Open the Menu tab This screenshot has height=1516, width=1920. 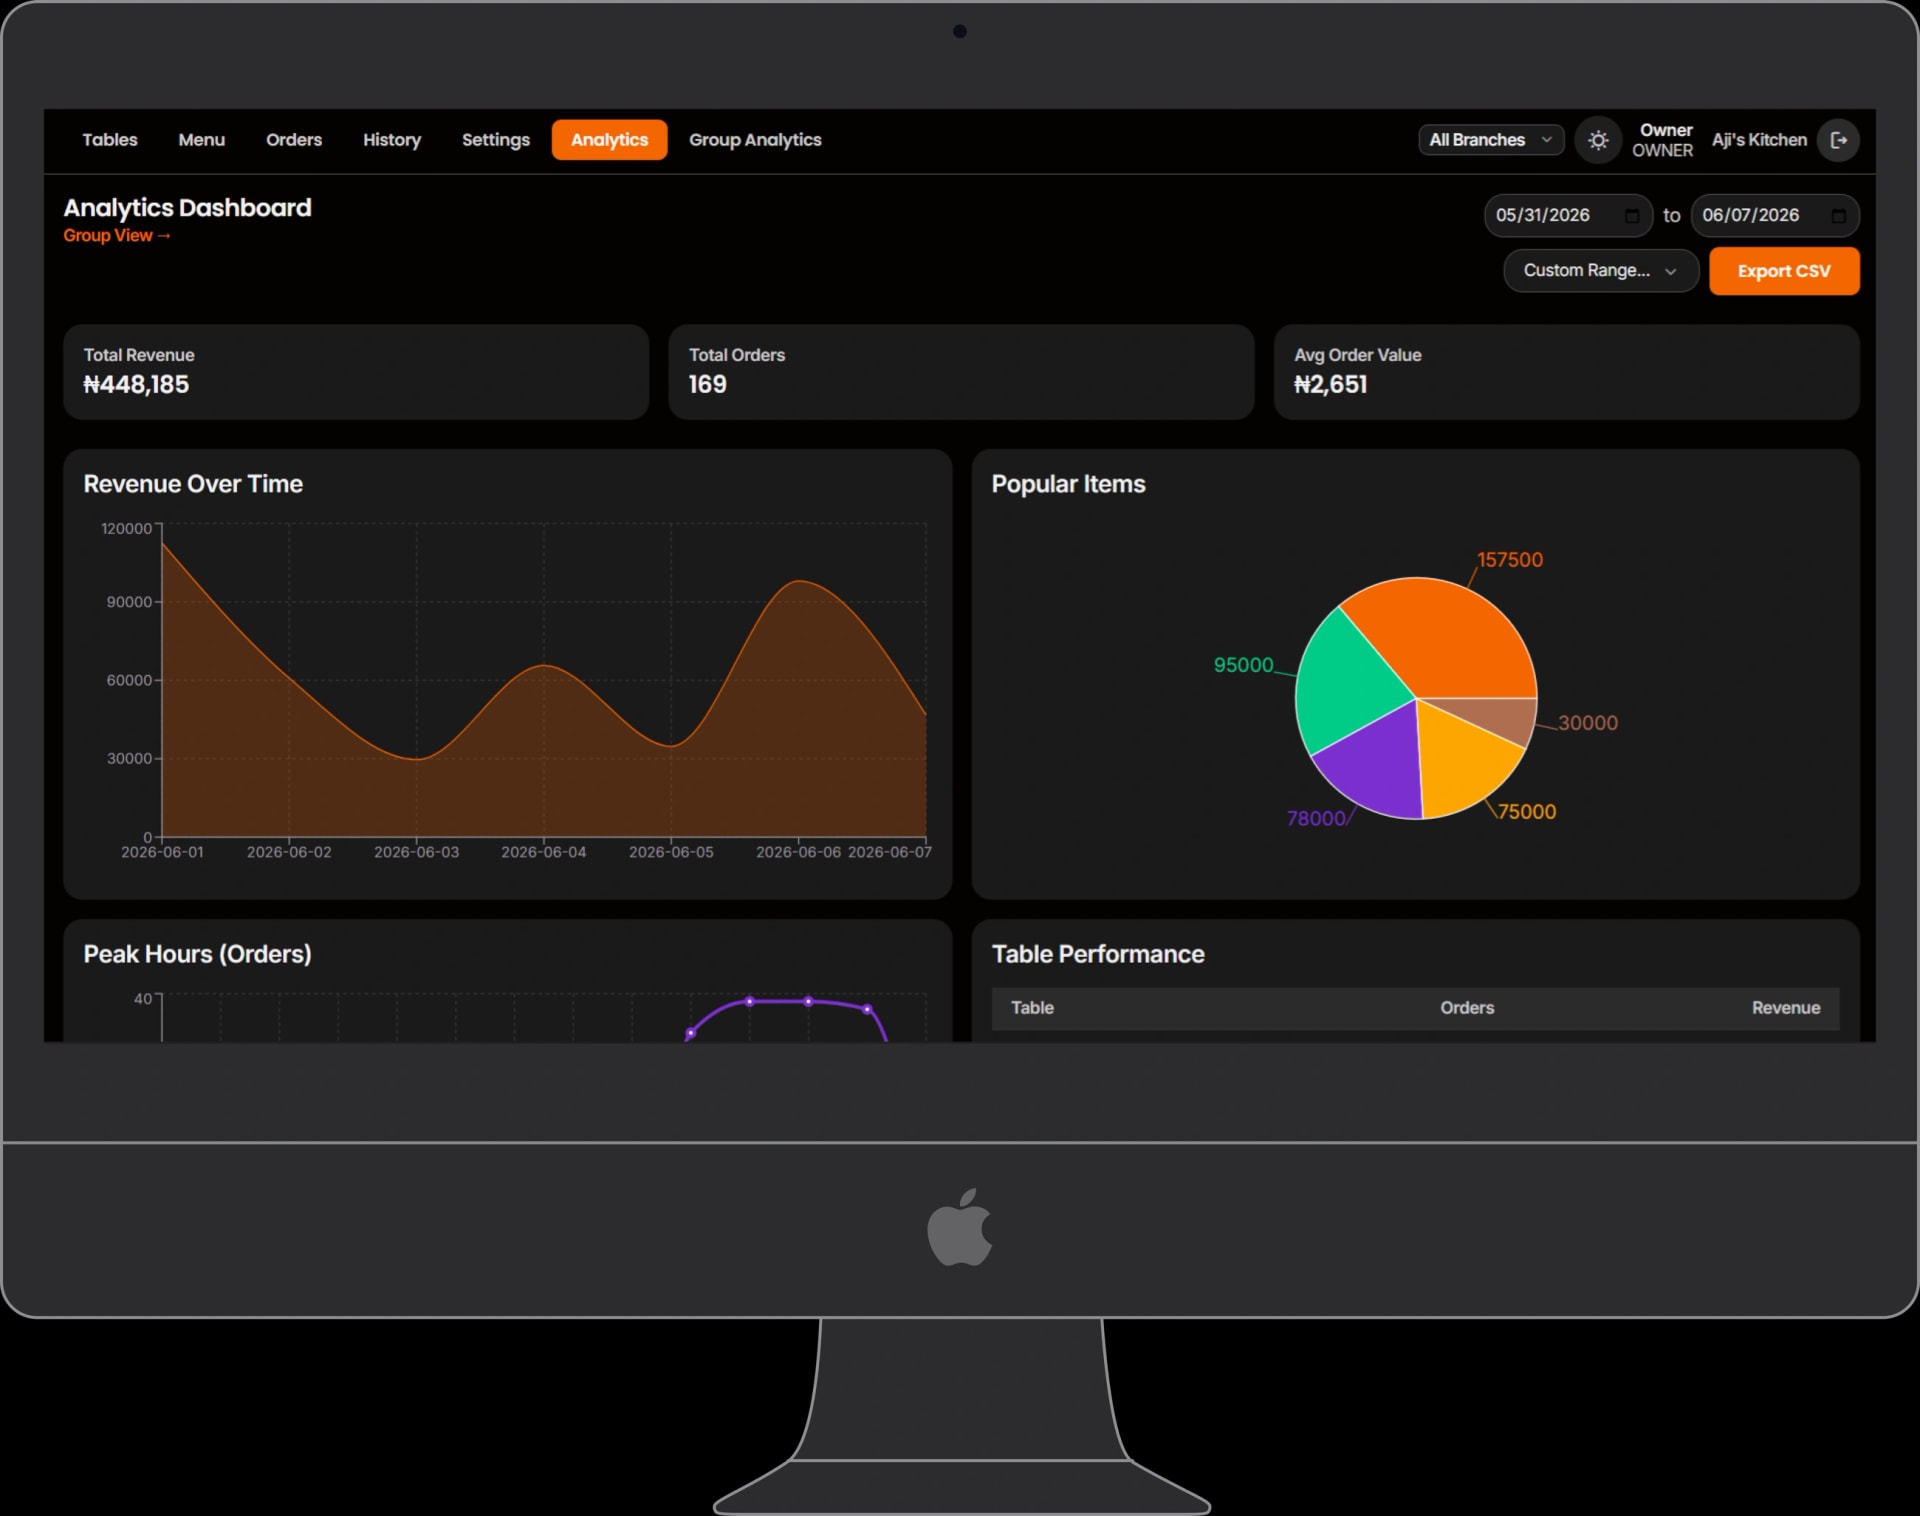[202, 140]
